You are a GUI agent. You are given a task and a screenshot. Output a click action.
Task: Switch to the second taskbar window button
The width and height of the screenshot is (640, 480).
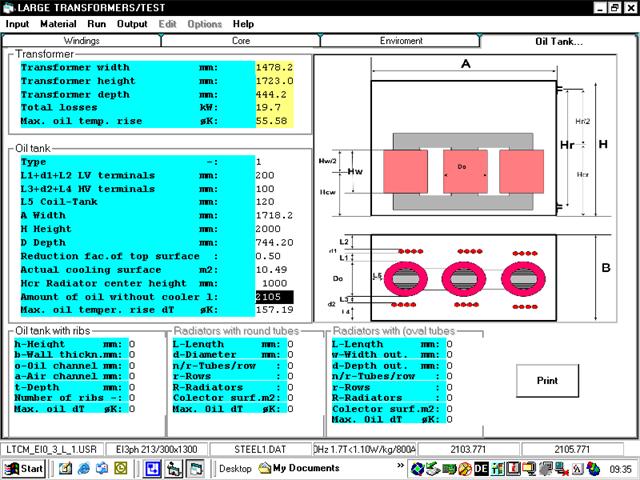click(174, 468)
